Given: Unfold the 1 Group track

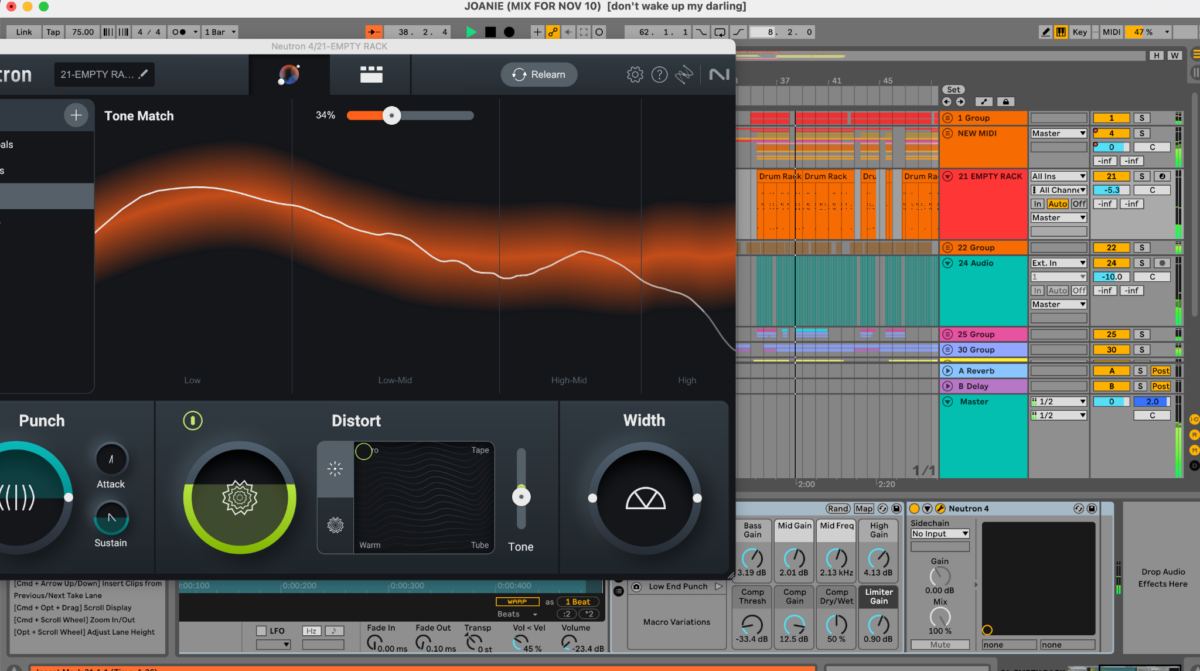Looking at the screenshot, I should tap(948, 118).
